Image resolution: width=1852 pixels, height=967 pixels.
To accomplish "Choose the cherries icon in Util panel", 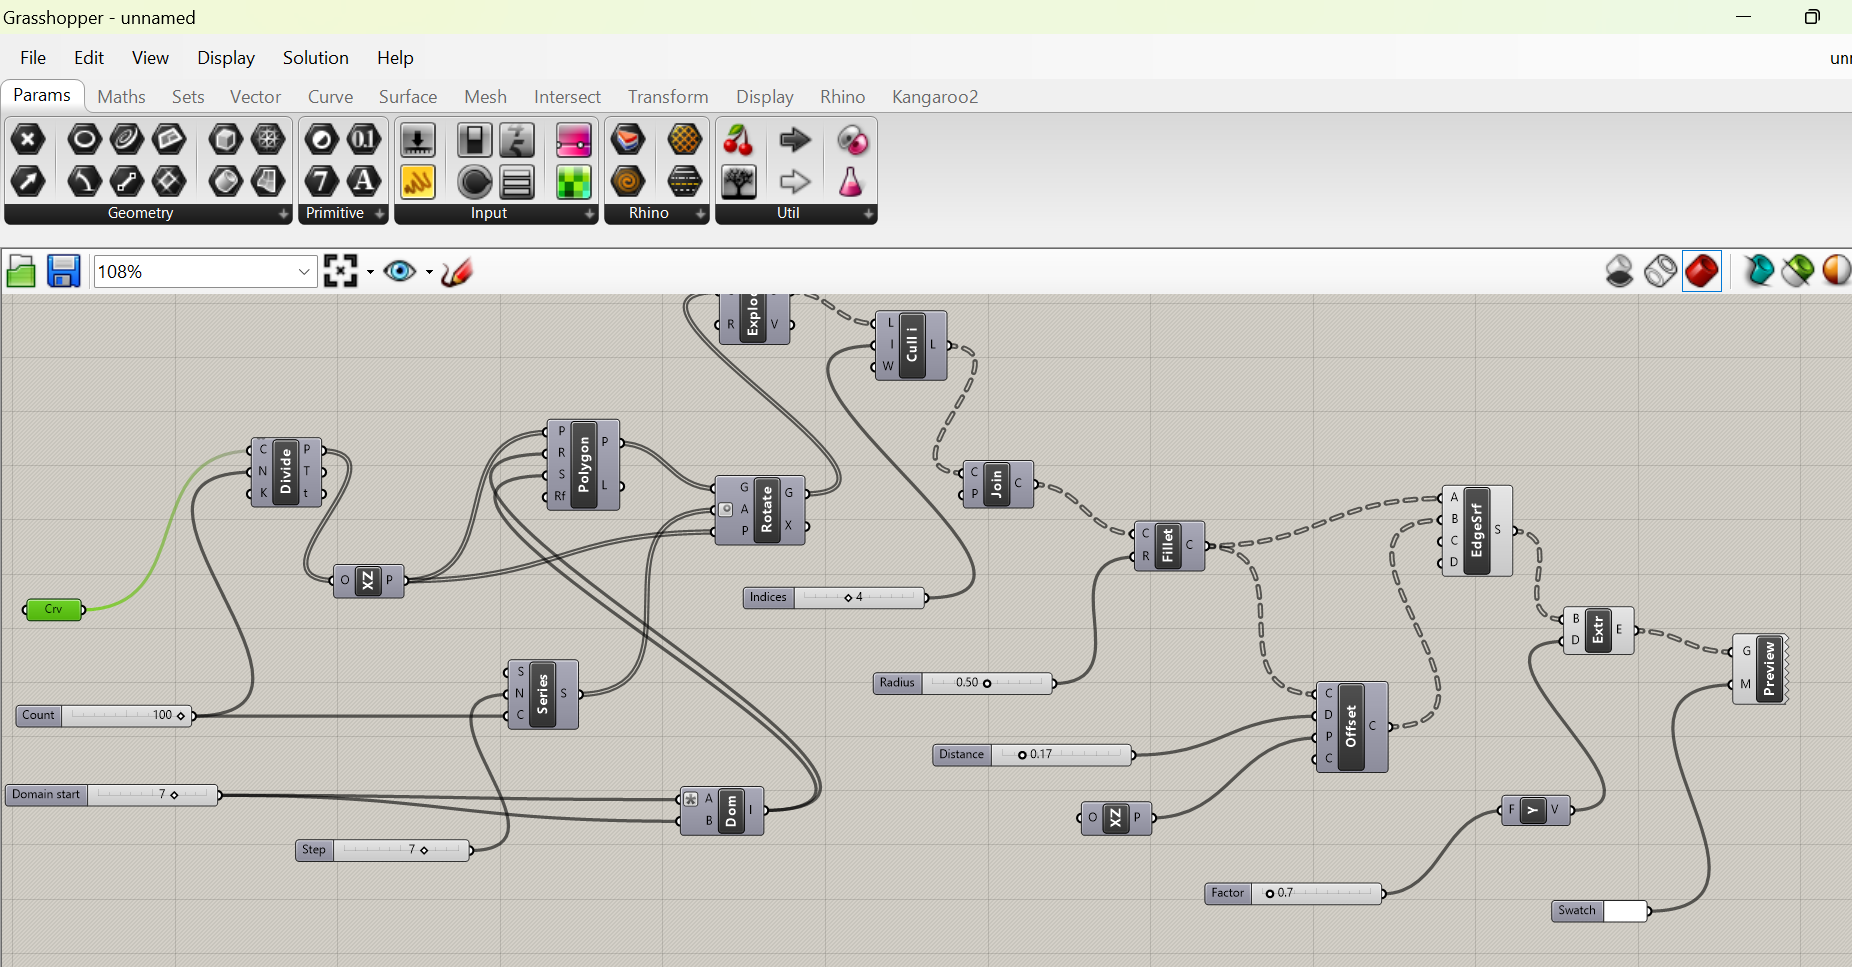I will coord(738,141).
